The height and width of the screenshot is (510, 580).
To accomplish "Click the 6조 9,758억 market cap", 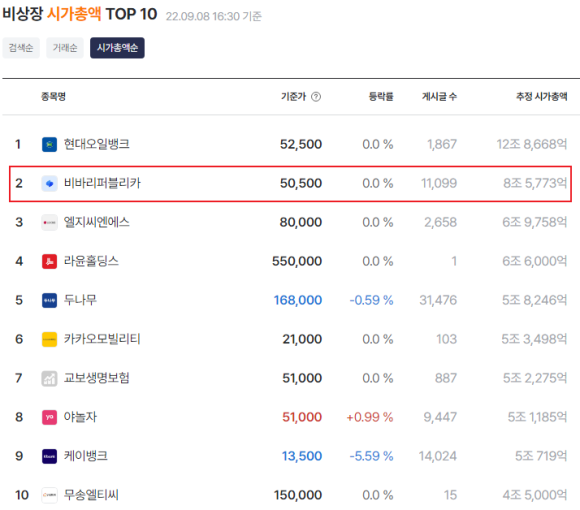I will click(x=535, y=222).
